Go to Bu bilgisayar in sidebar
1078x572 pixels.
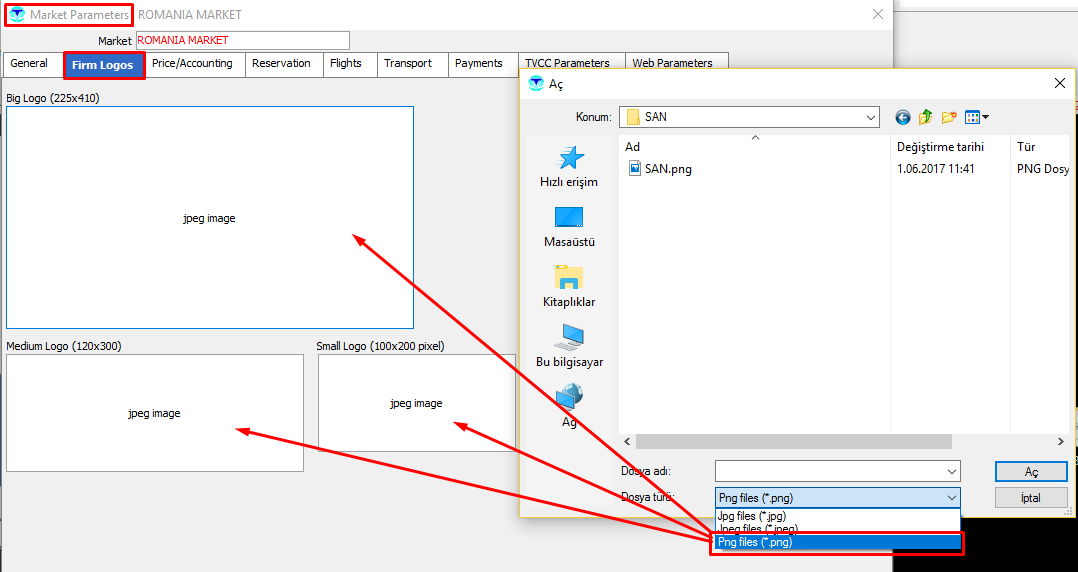click(x=568, y=338)
